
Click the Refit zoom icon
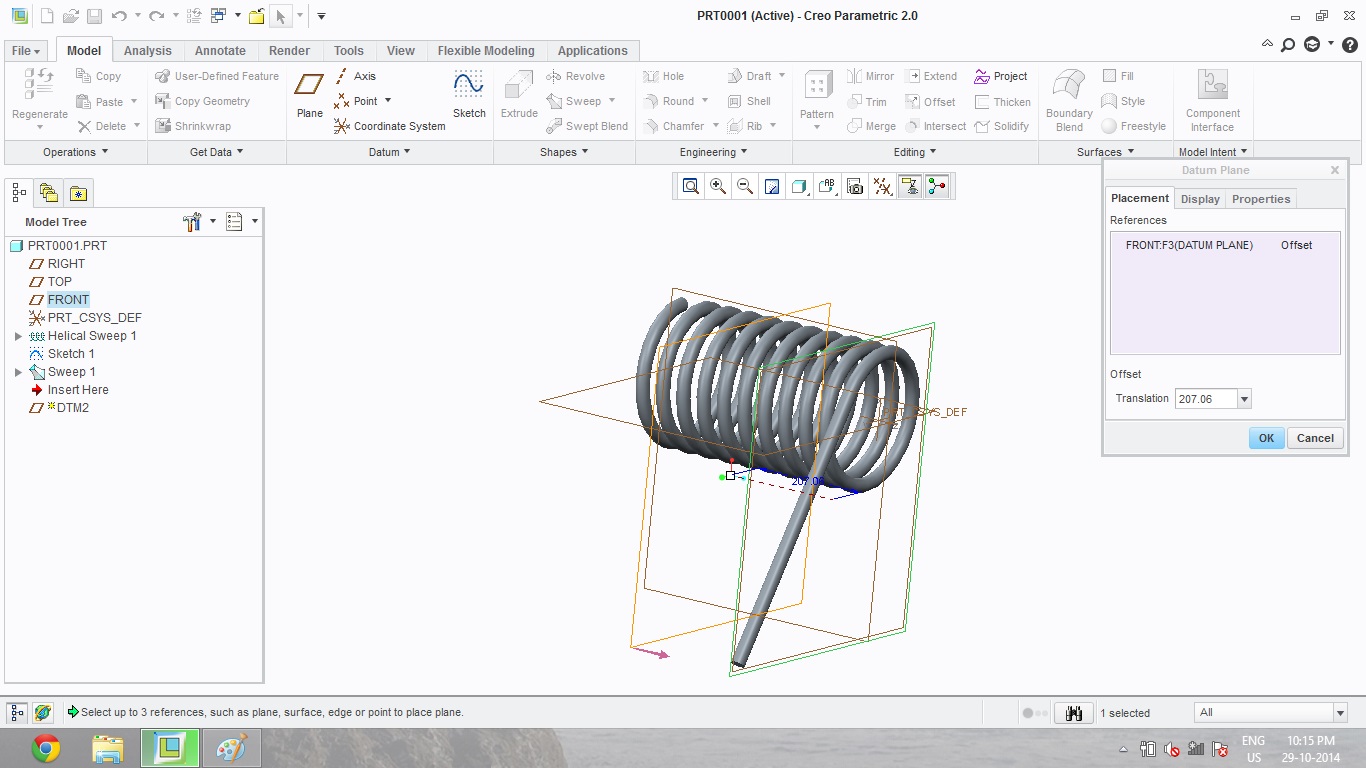coord(691,186)
